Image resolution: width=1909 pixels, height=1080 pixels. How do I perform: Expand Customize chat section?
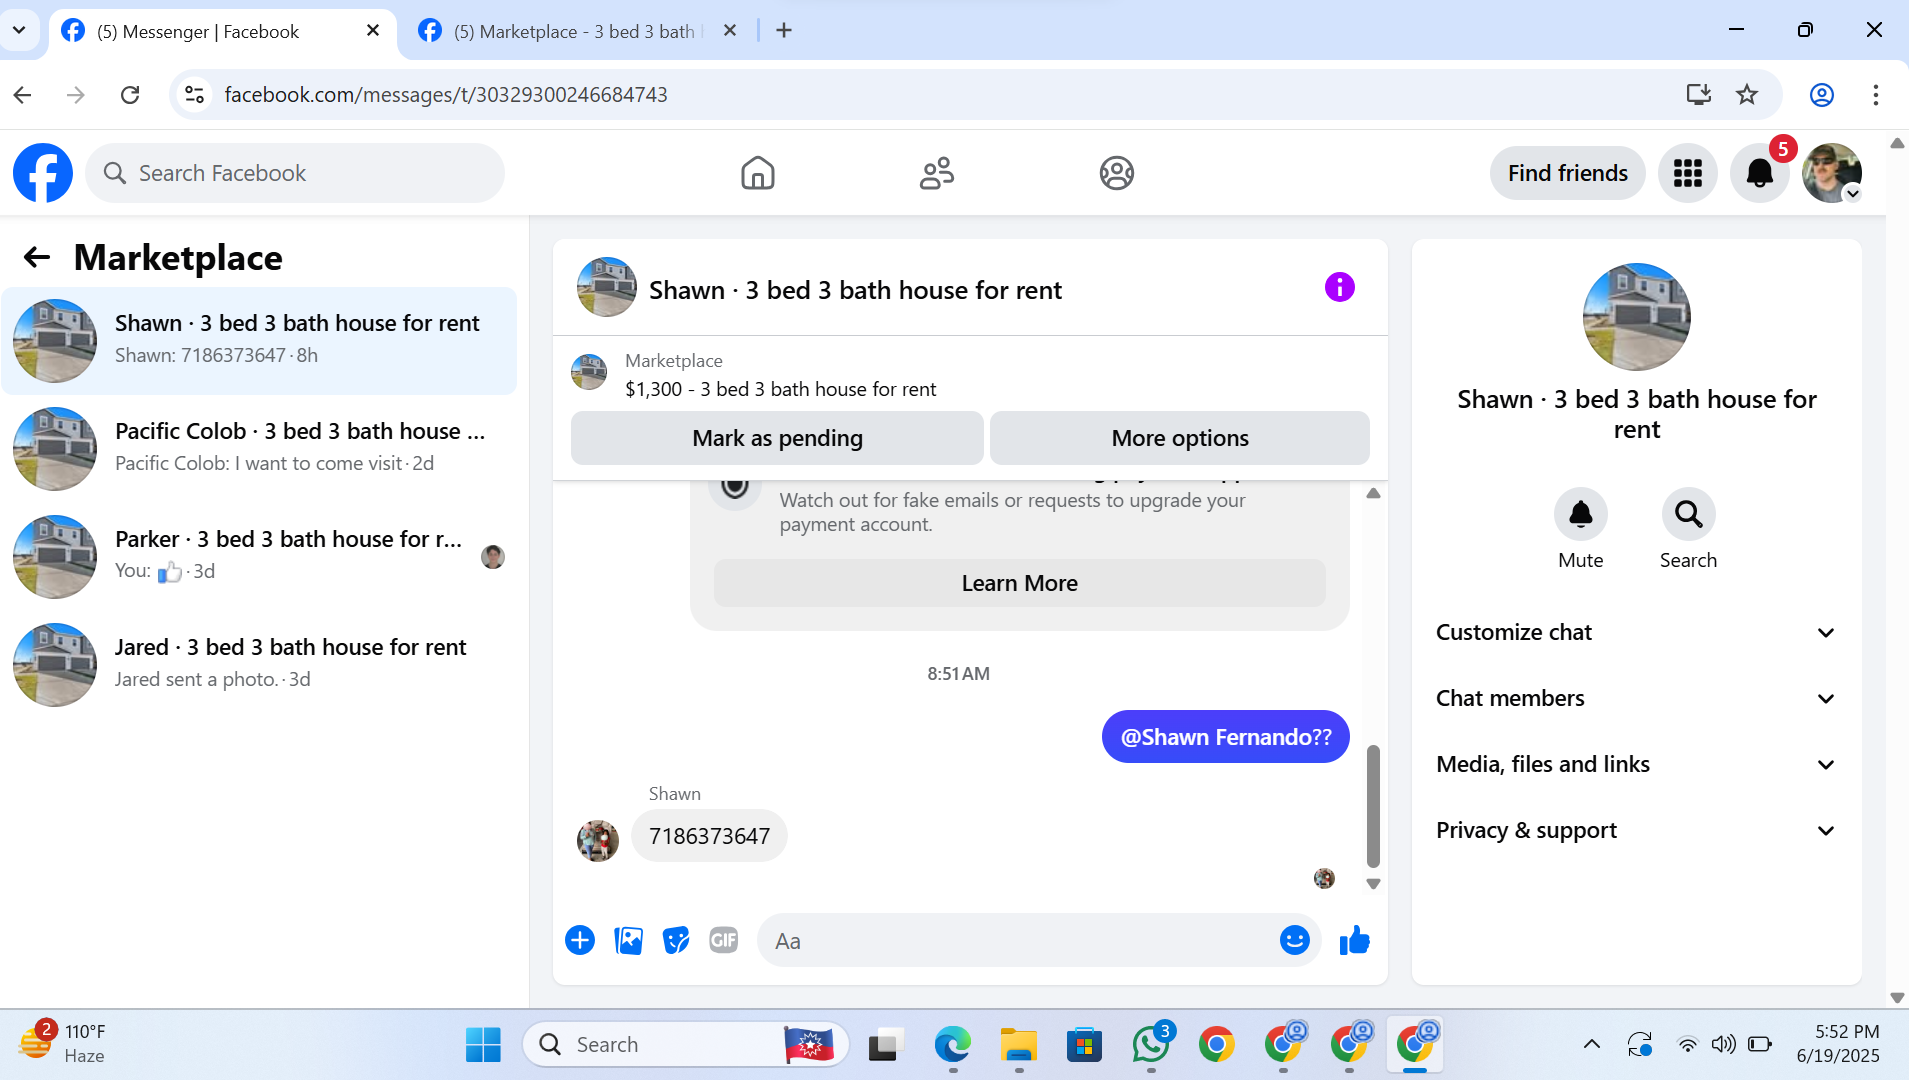click(1636, 632)
